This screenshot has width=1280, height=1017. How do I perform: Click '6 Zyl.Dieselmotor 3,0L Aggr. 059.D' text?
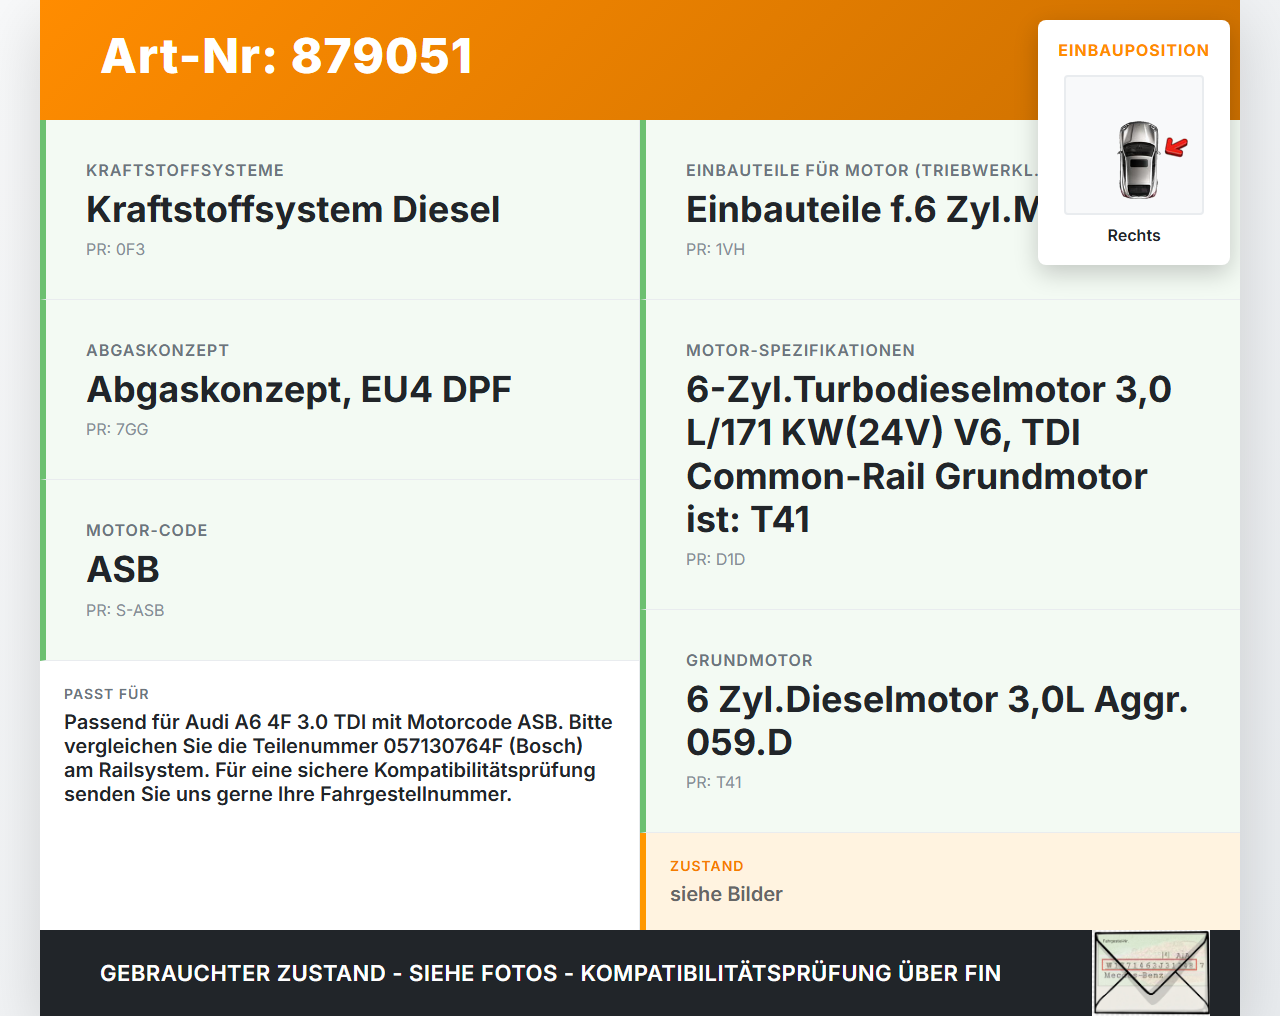pos(937,721)
